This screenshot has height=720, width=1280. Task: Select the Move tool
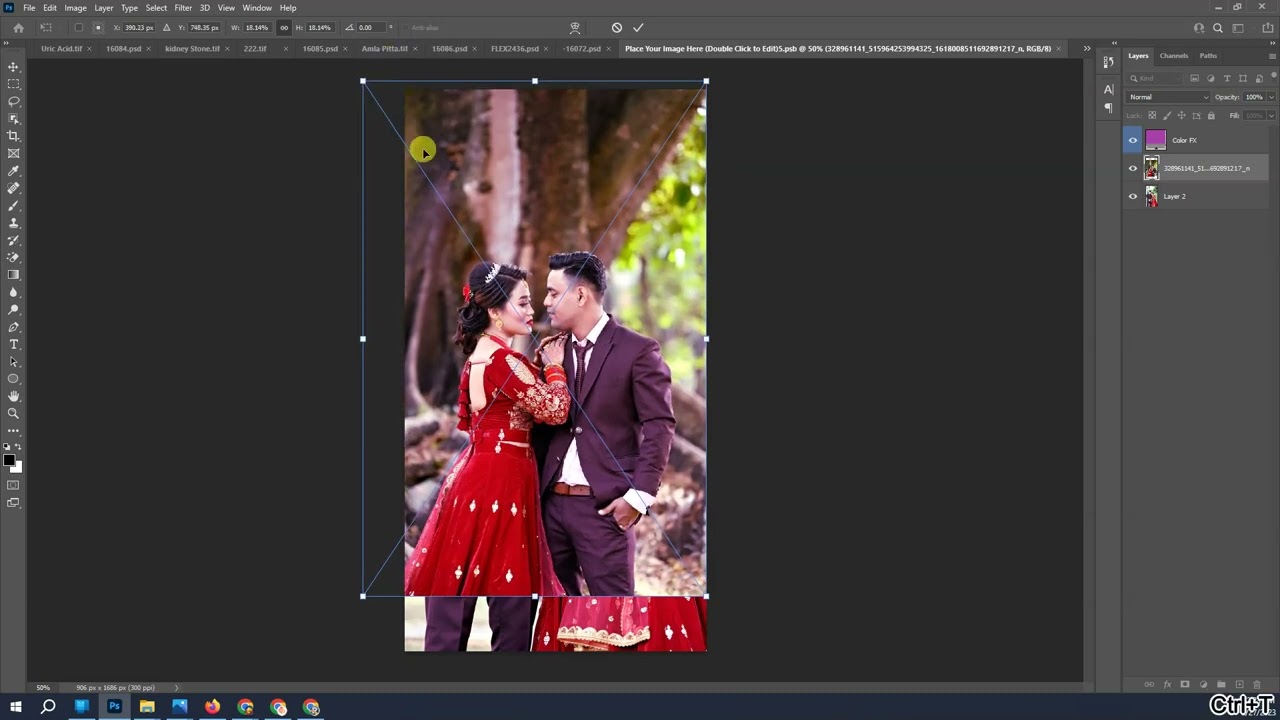[13, 67]
